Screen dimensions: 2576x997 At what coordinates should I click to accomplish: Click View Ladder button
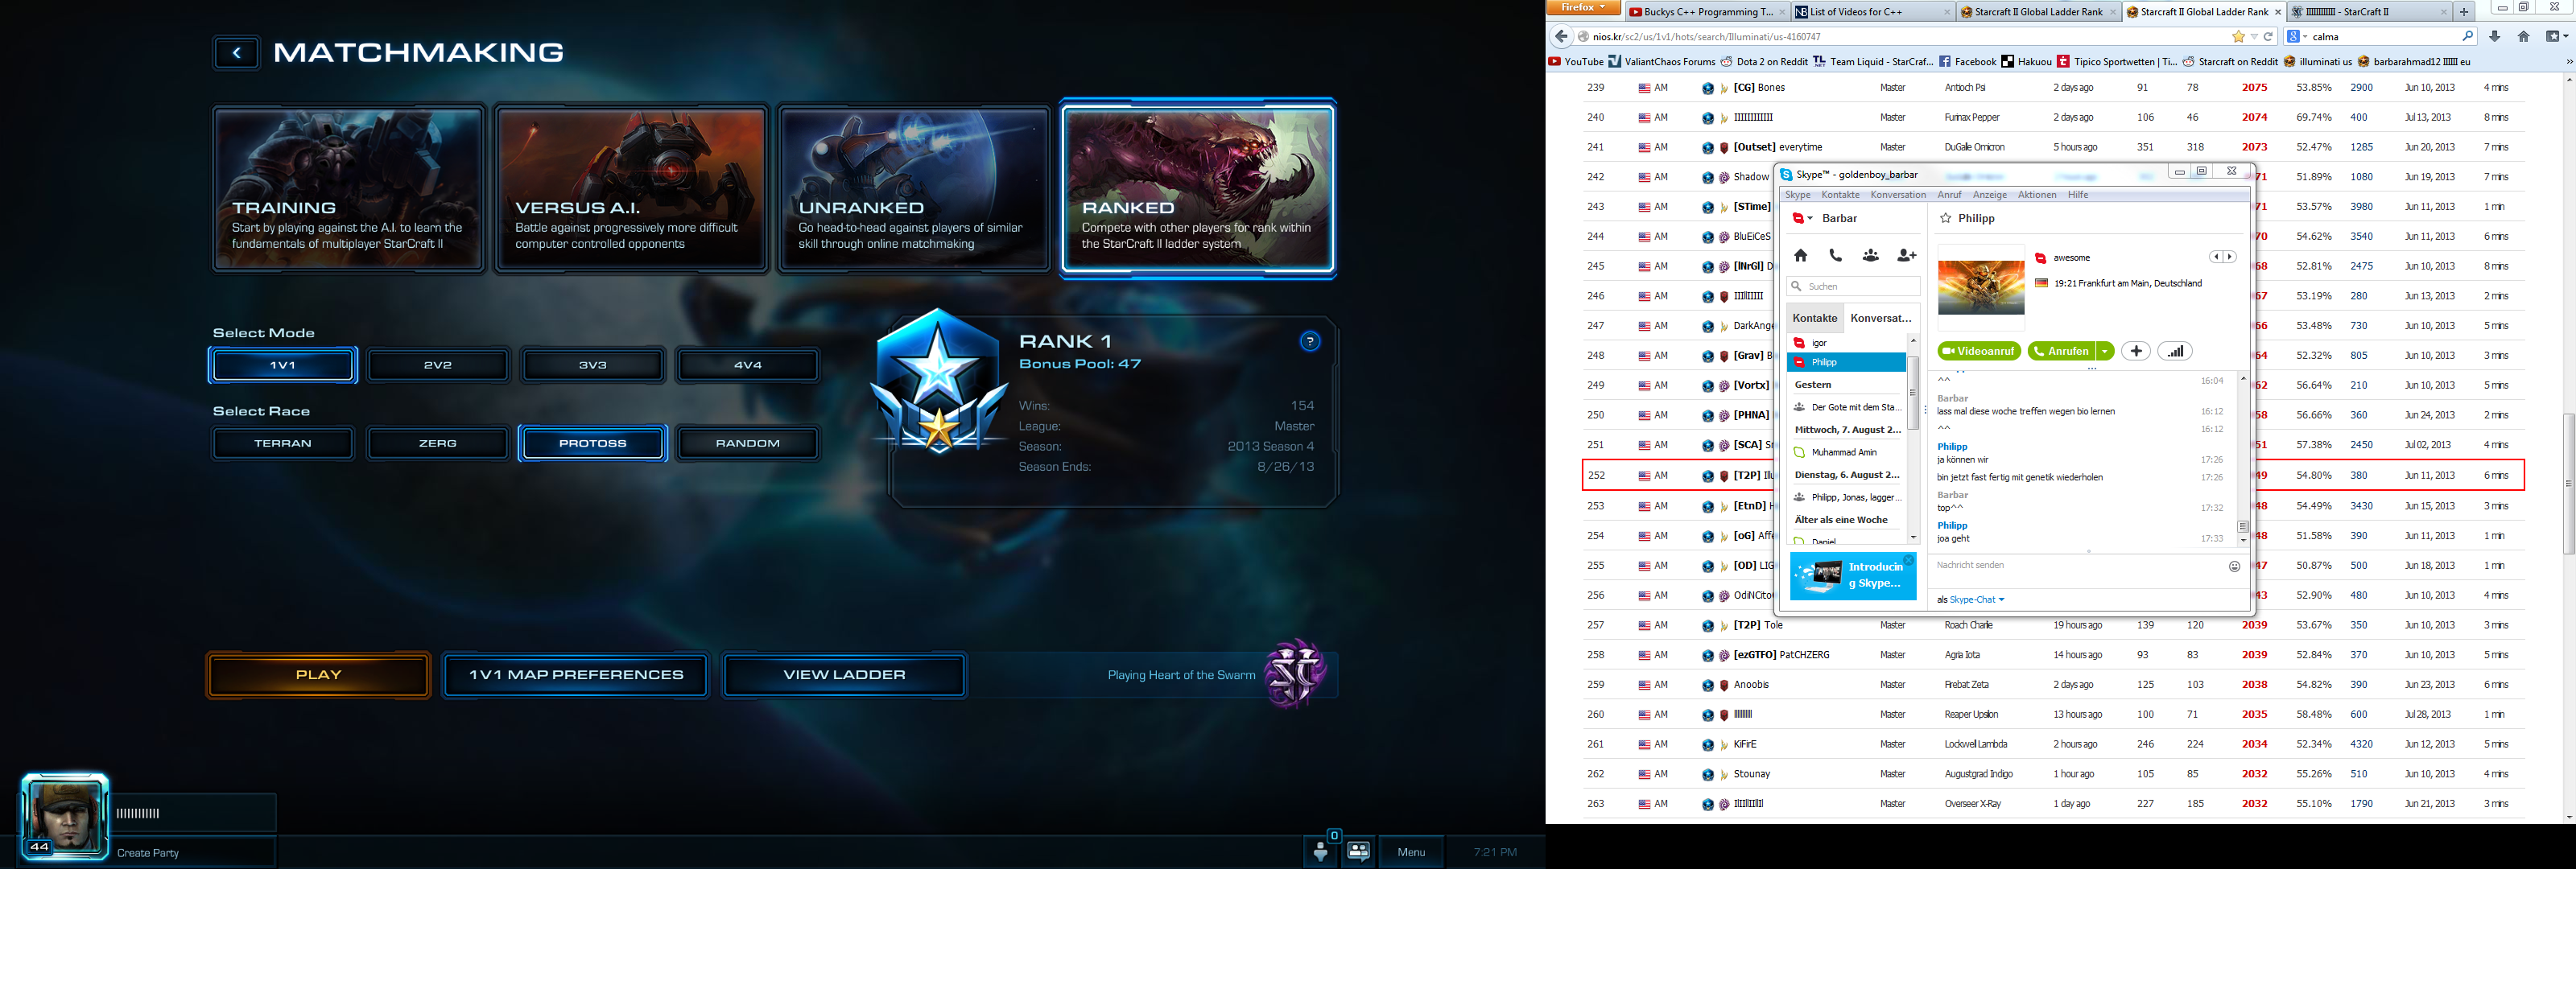[x=844, y=675]
